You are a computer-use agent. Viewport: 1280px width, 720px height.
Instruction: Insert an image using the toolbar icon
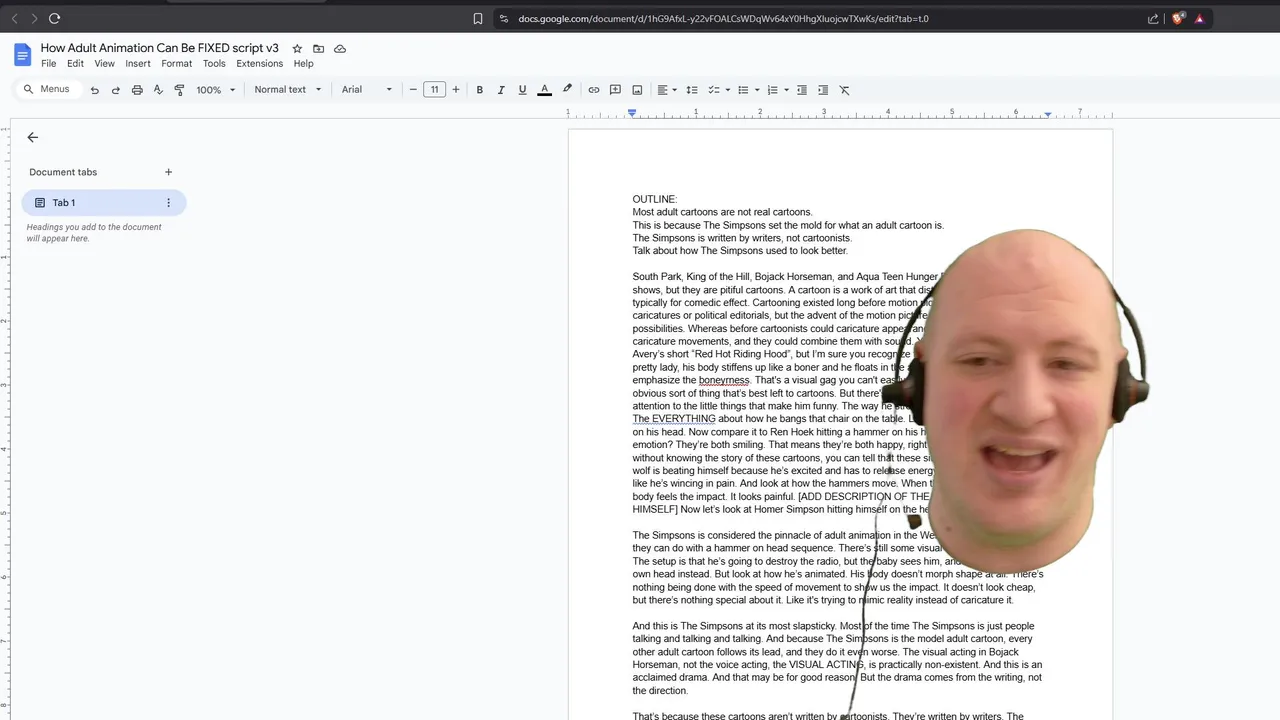637,90
